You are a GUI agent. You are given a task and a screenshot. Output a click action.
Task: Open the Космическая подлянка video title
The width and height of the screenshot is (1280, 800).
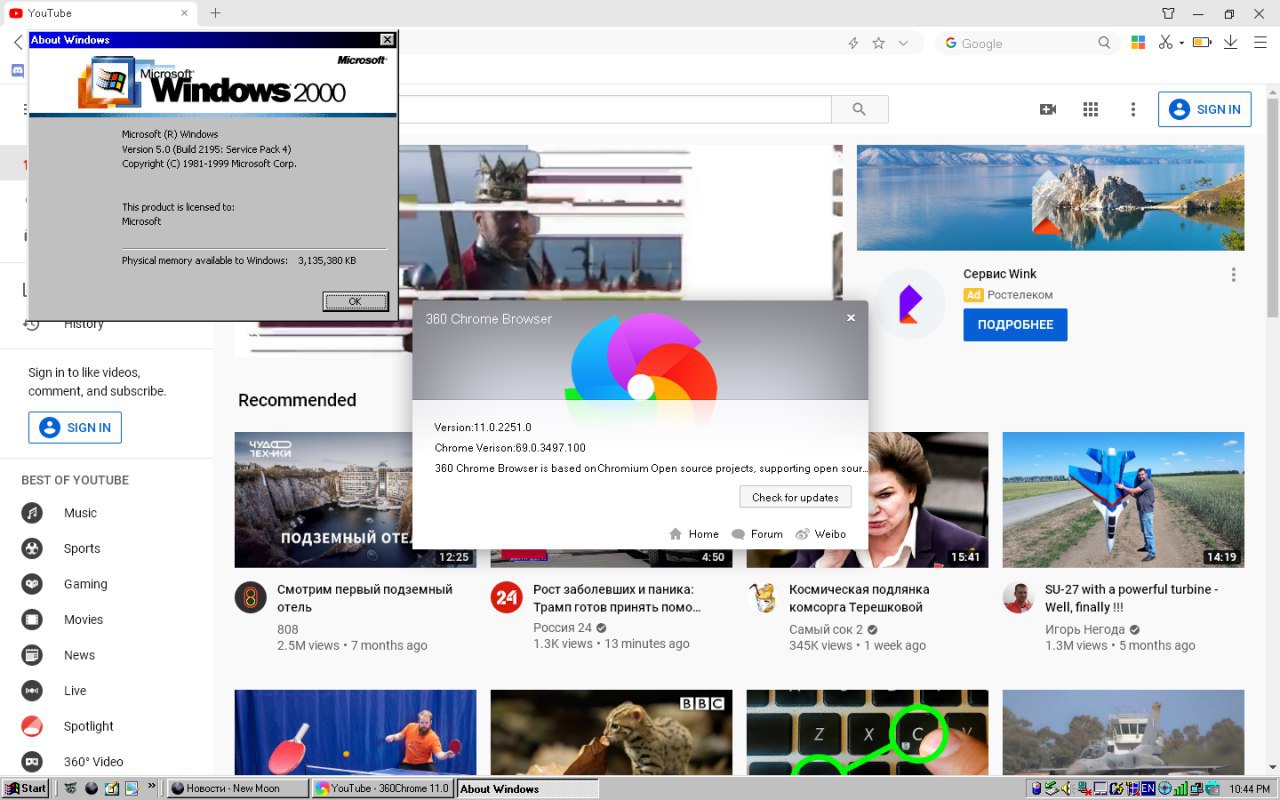859,598
